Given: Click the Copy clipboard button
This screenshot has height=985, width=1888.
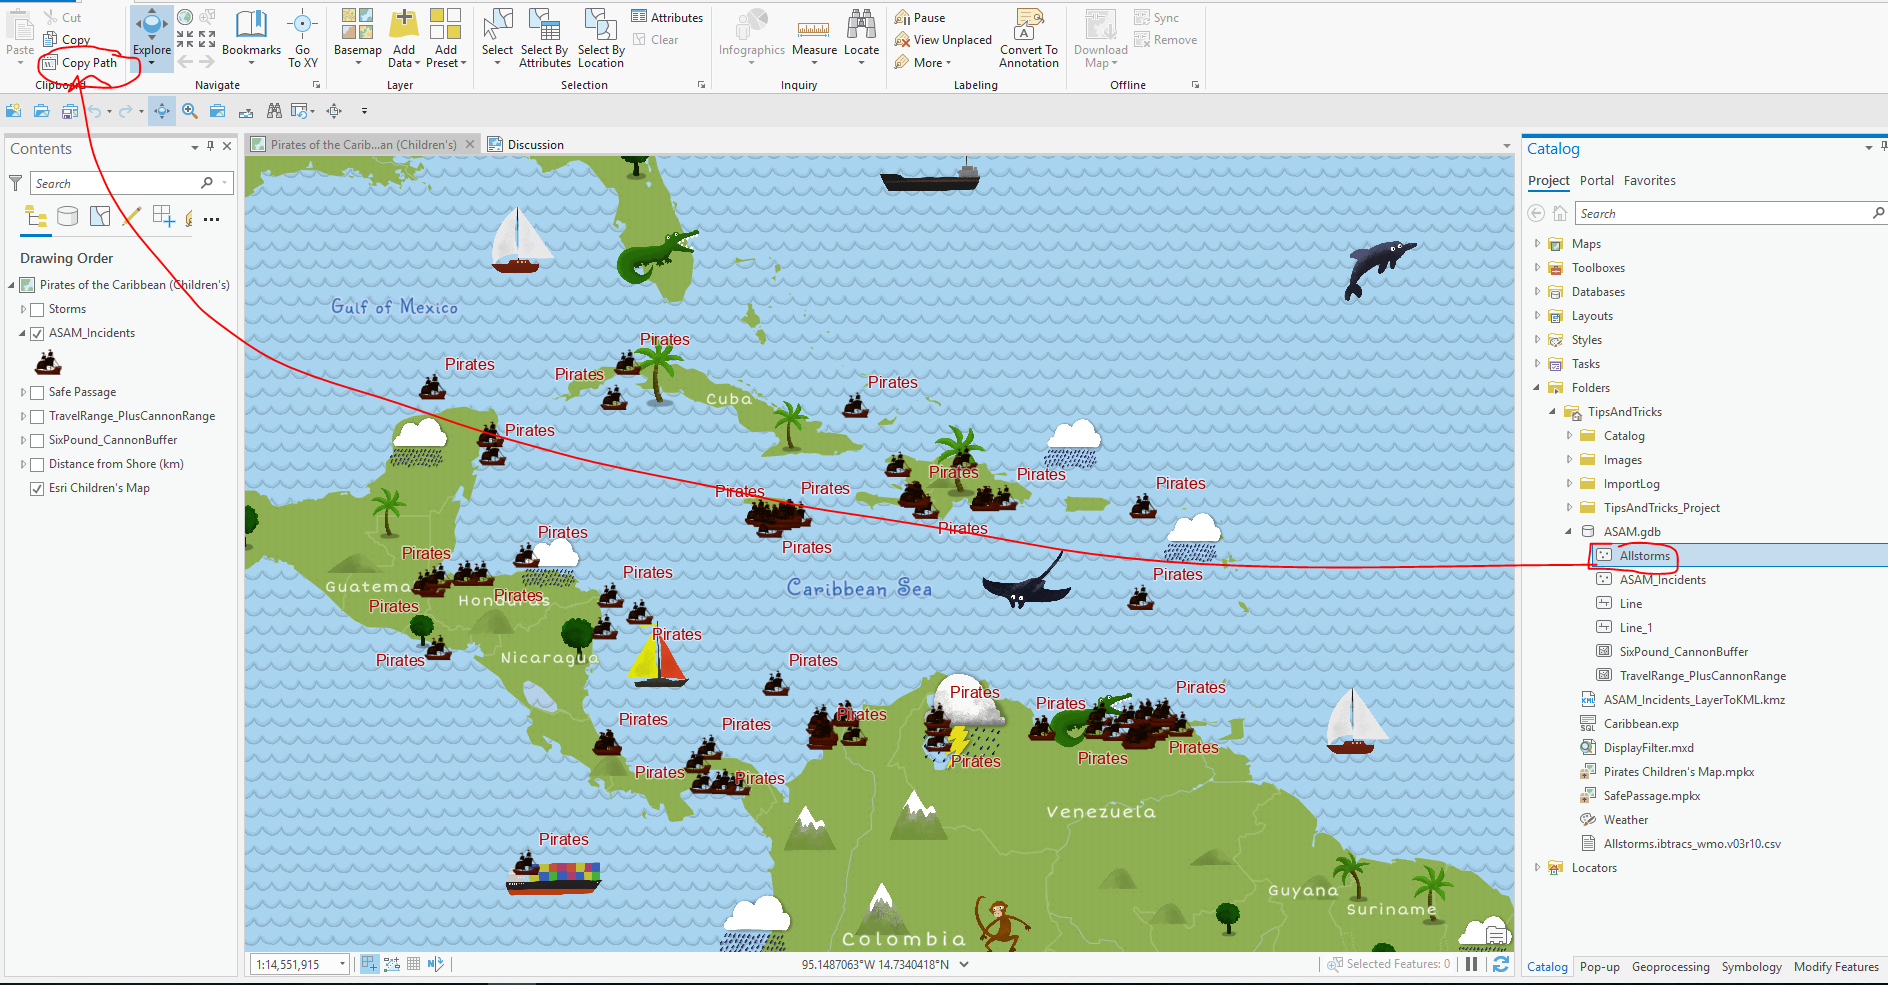Looking at the screenshot, I should click(67, 40).
